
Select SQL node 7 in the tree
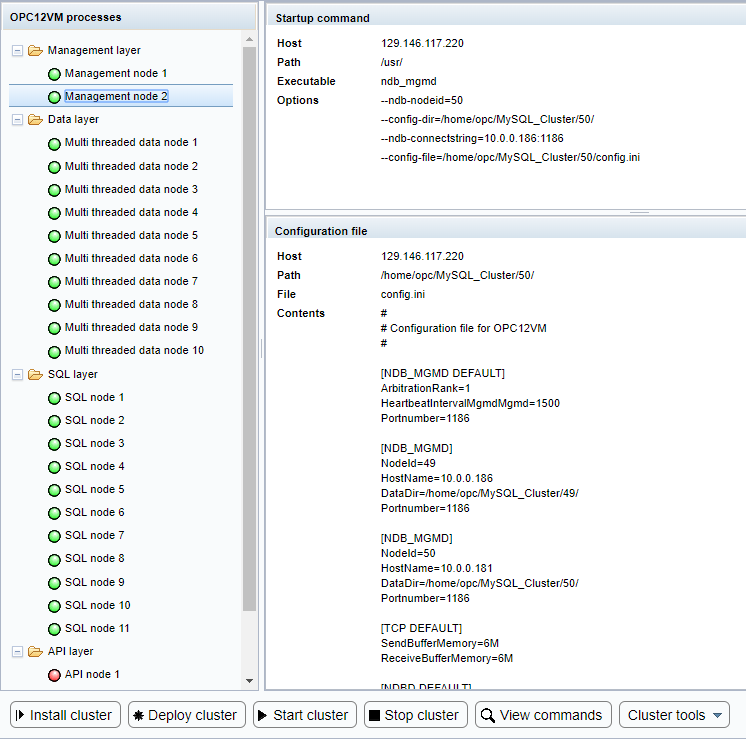click(x=94, y=535)
